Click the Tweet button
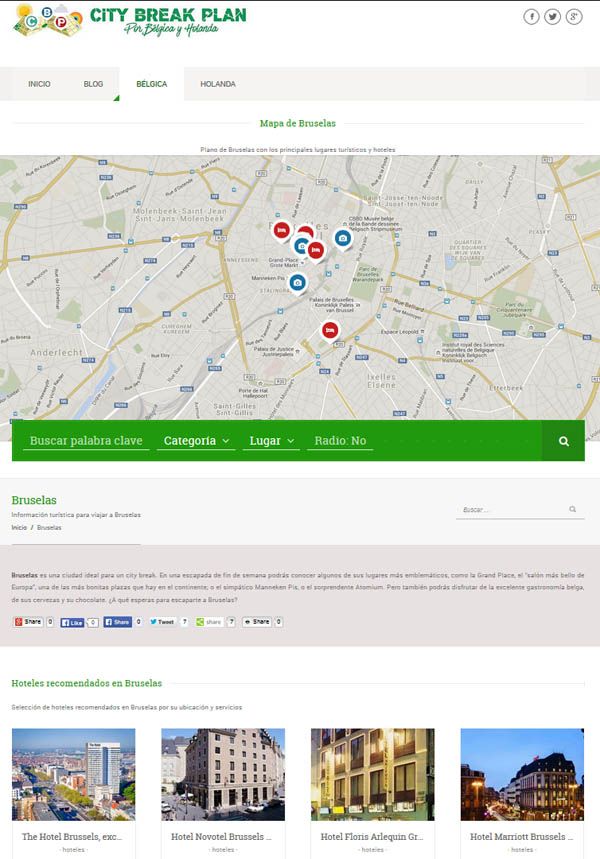The height and width of the screenshot is (859, 600). point(162,622)
